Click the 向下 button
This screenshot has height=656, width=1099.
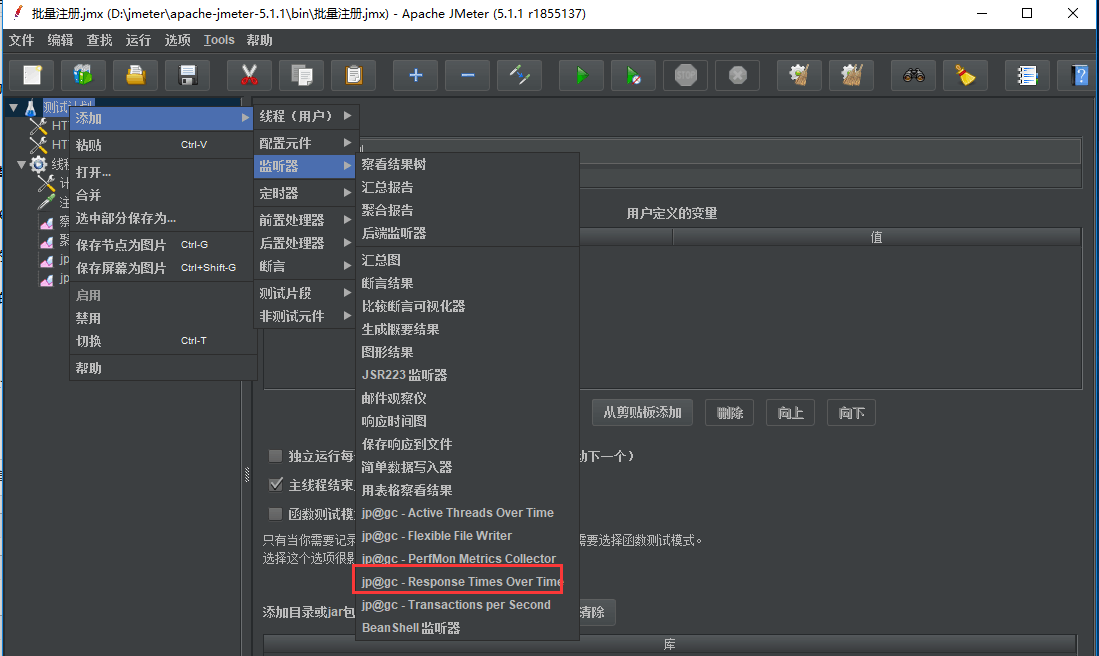(852, 413)
